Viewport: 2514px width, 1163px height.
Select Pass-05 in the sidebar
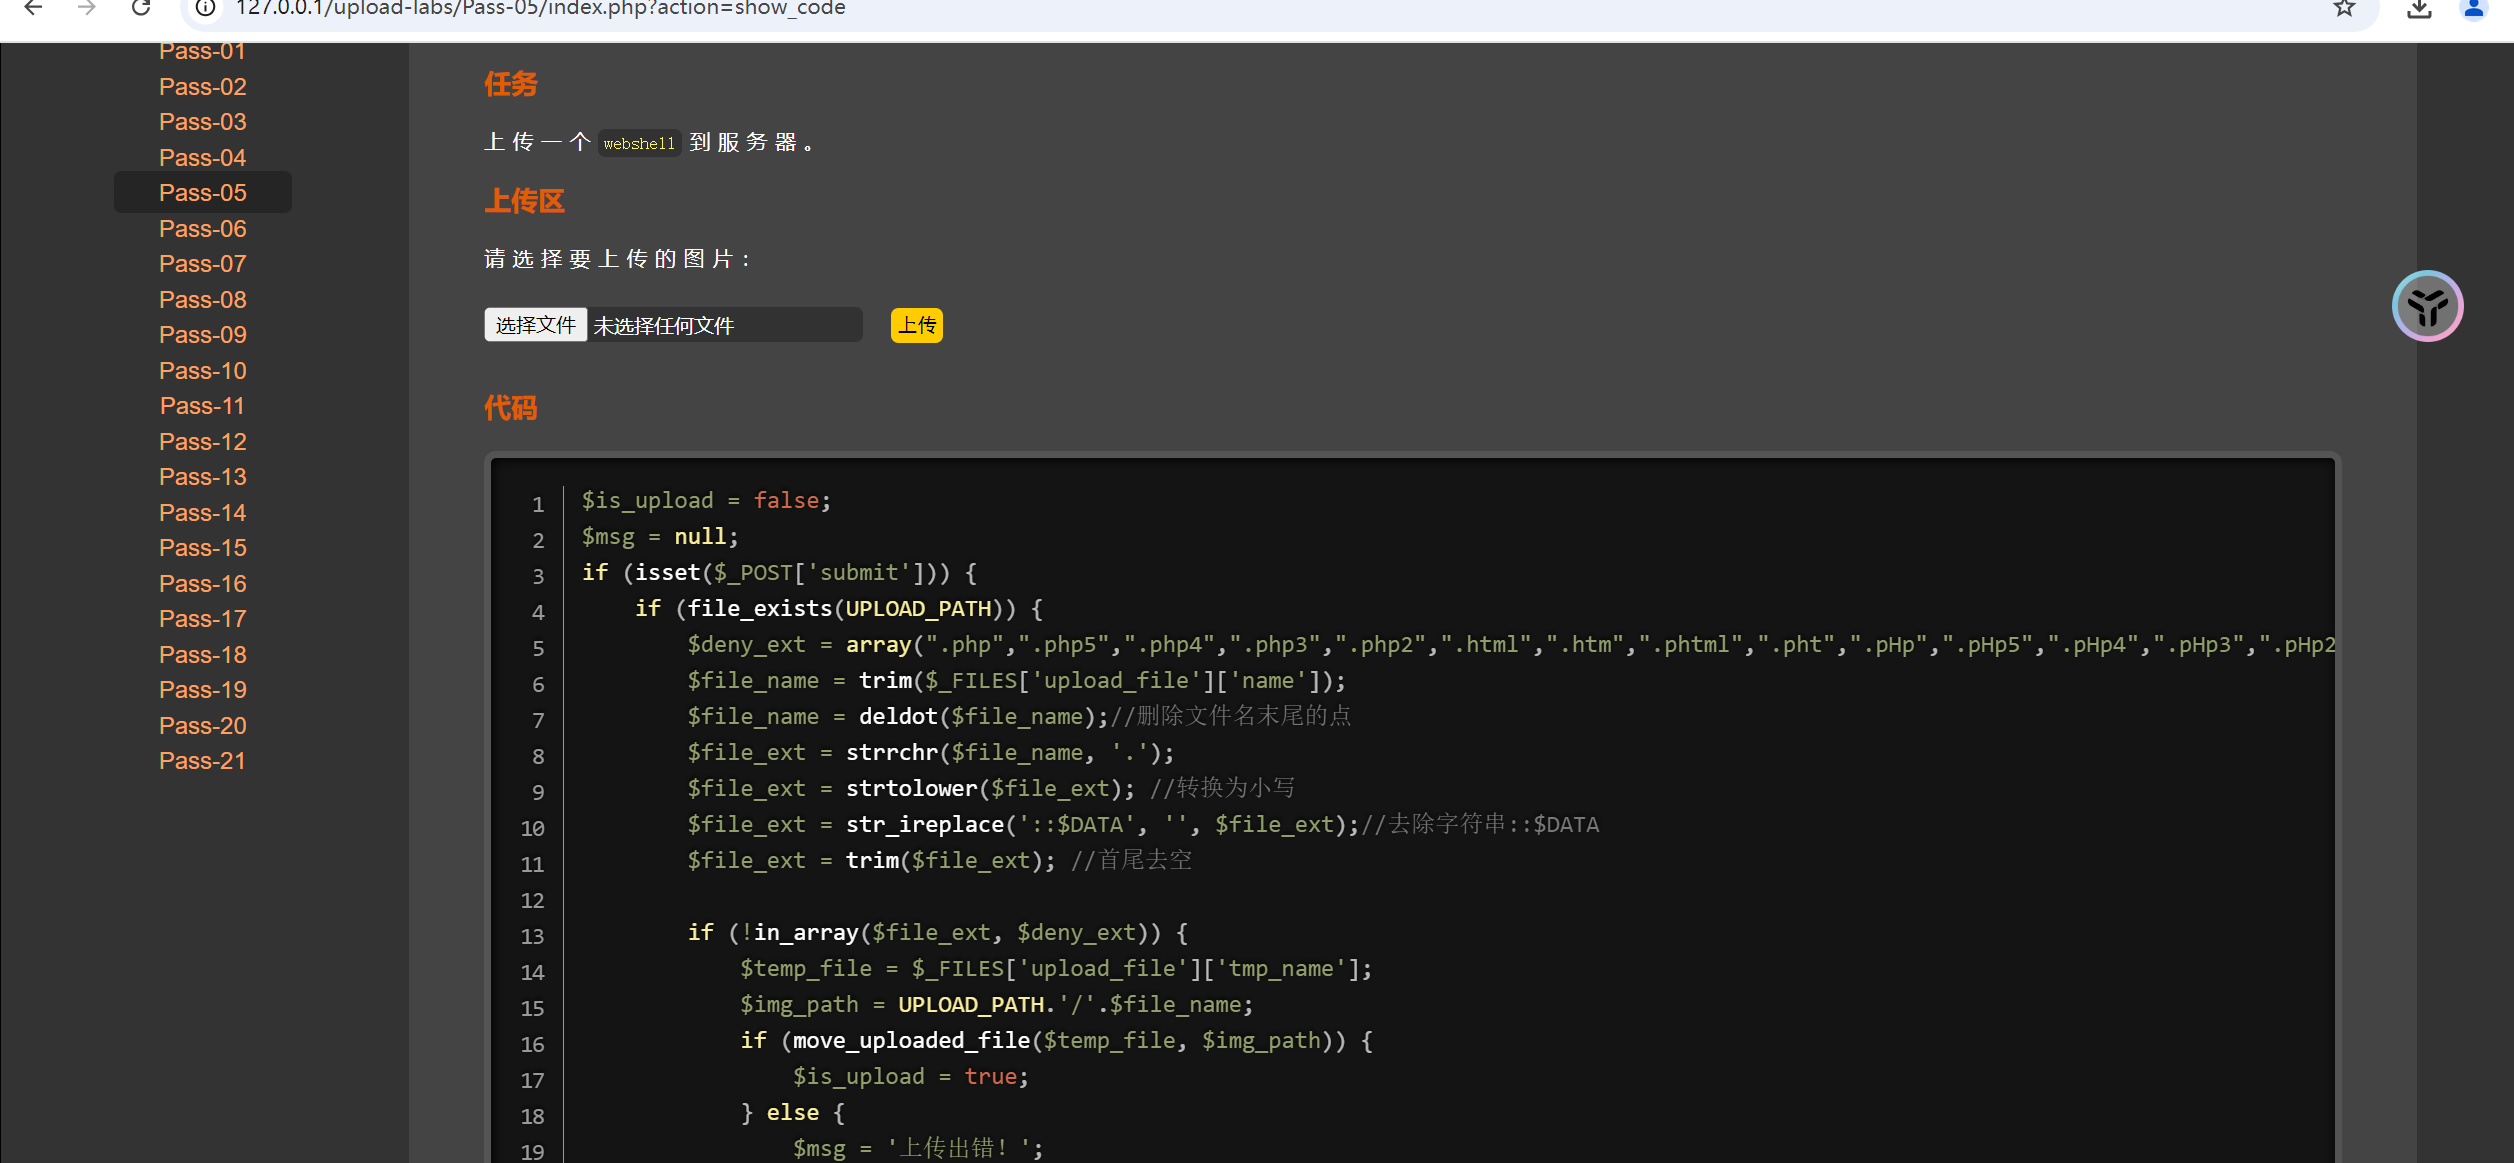(x=202, y=192)
